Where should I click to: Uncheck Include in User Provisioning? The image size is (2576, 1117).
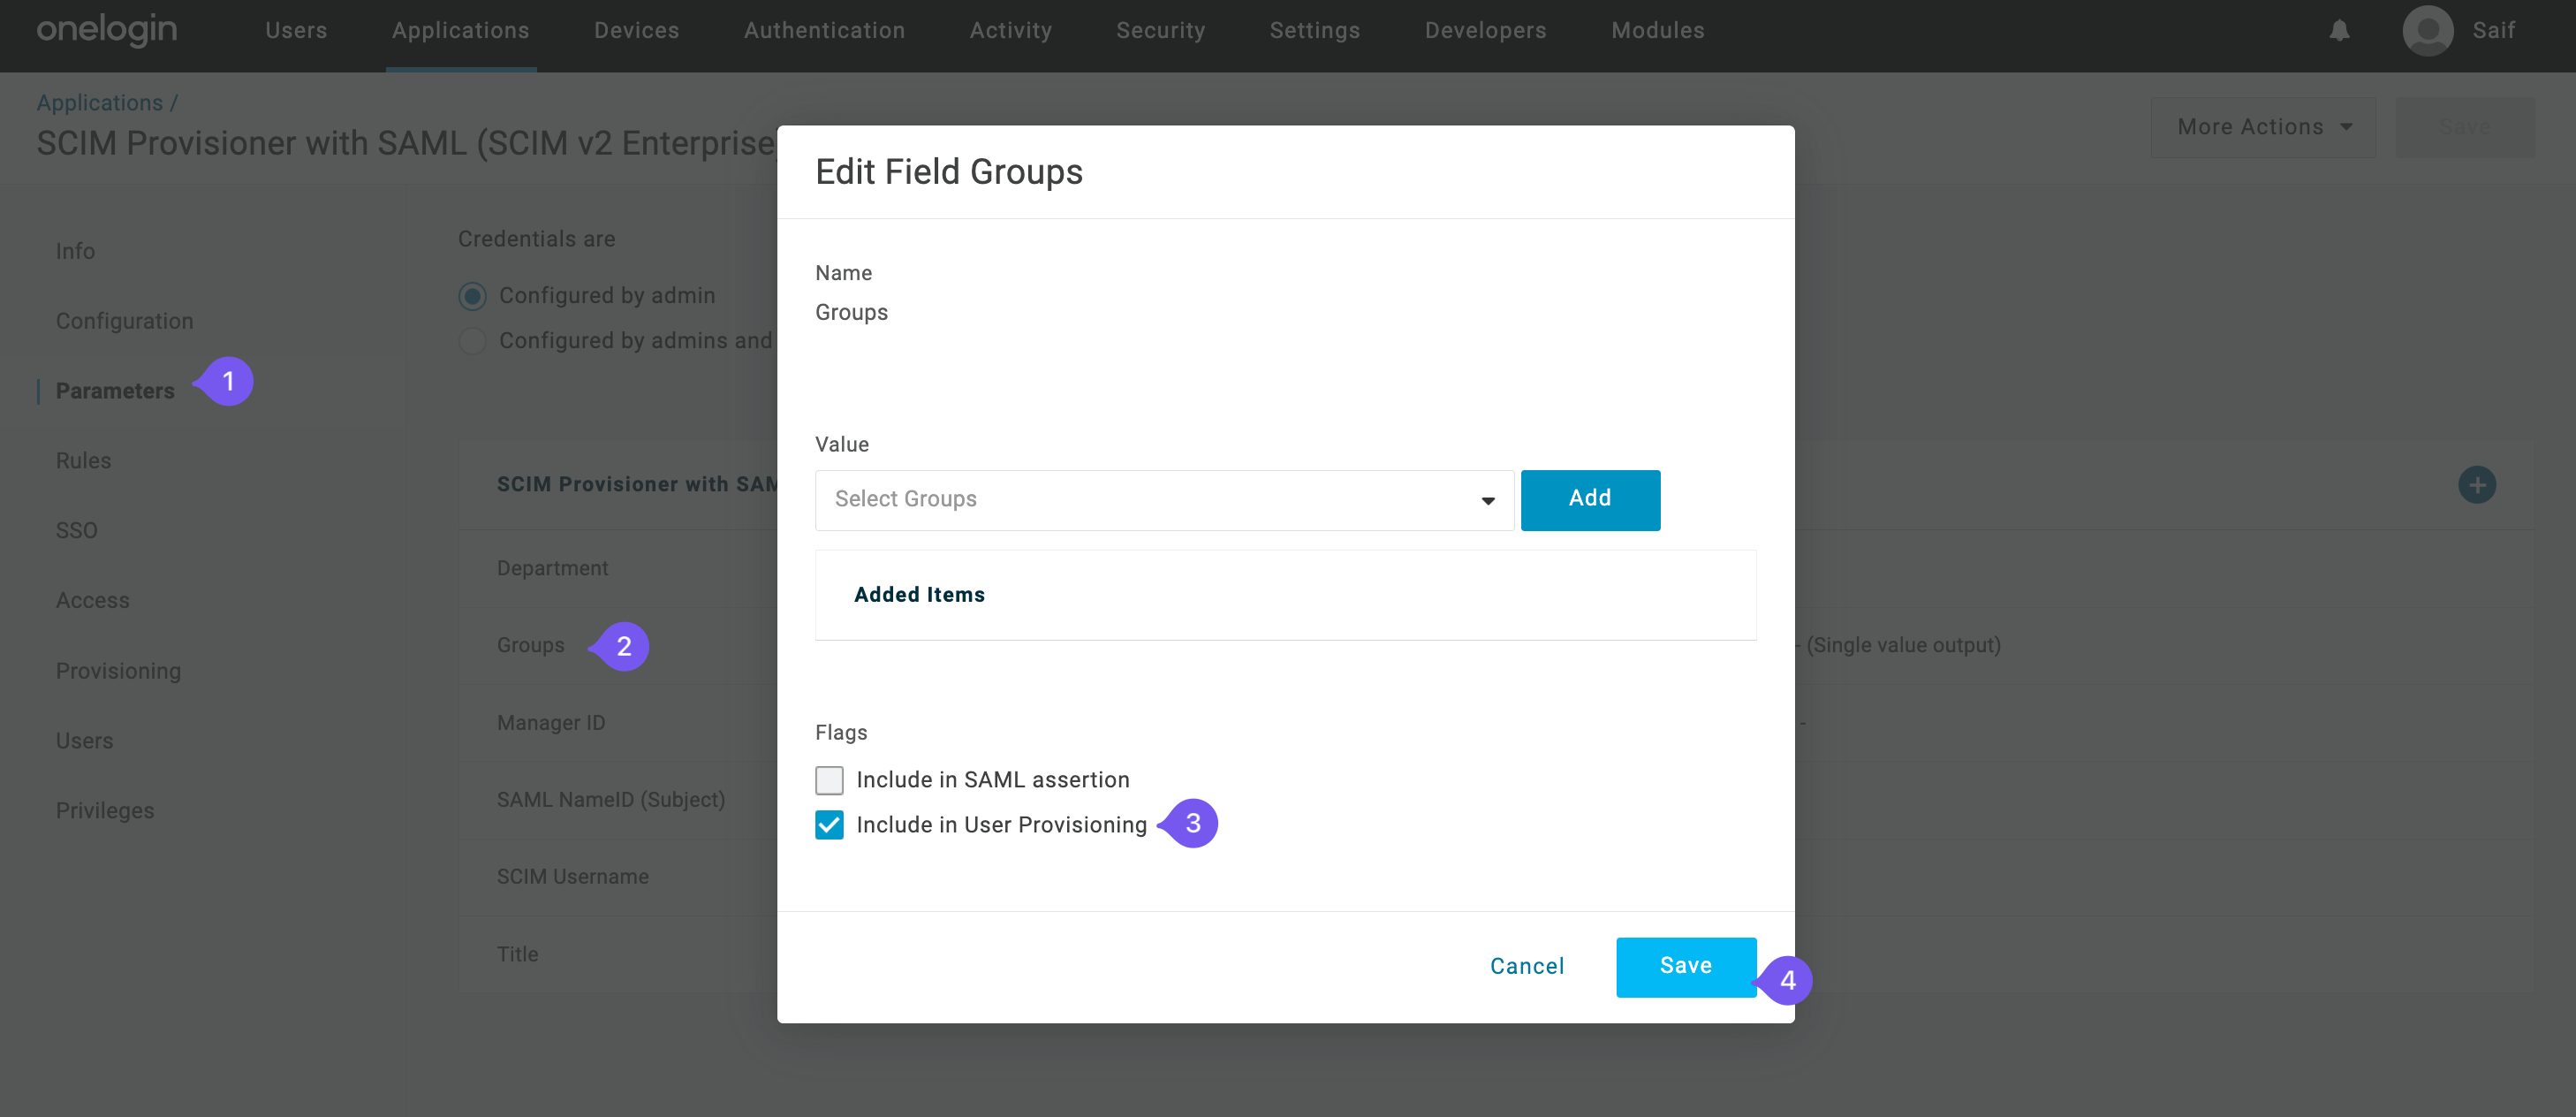[x=829, y=824]
